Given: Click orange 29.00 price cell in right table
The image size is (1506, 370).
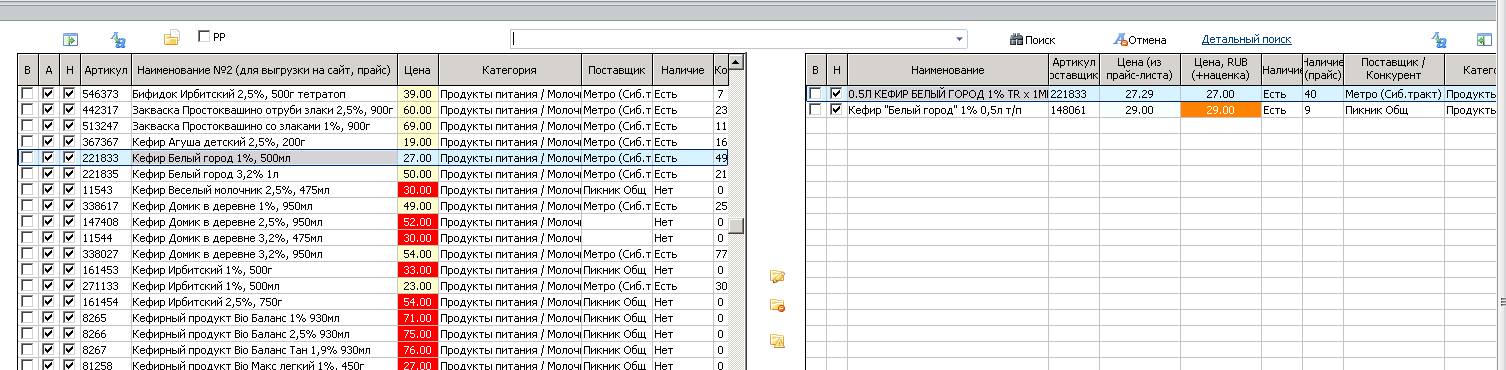Looking at the screenshot, I should pyautogui.click(x=1220, y=110).
